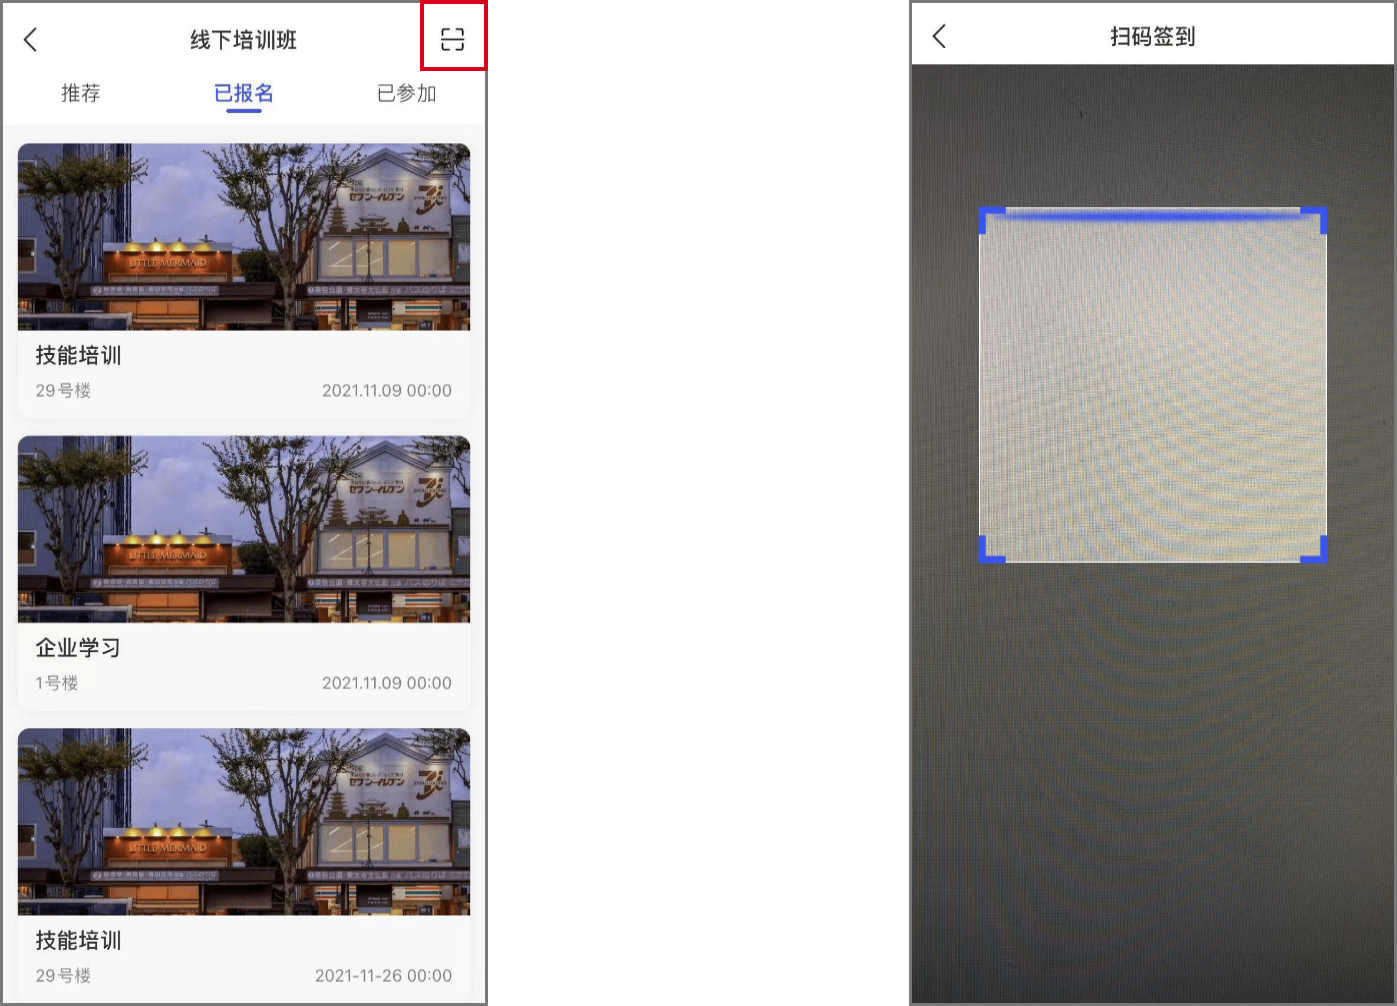Click the 扫码签到 page title
The image size is (1397, 1006).
[x=1152, y=36]
